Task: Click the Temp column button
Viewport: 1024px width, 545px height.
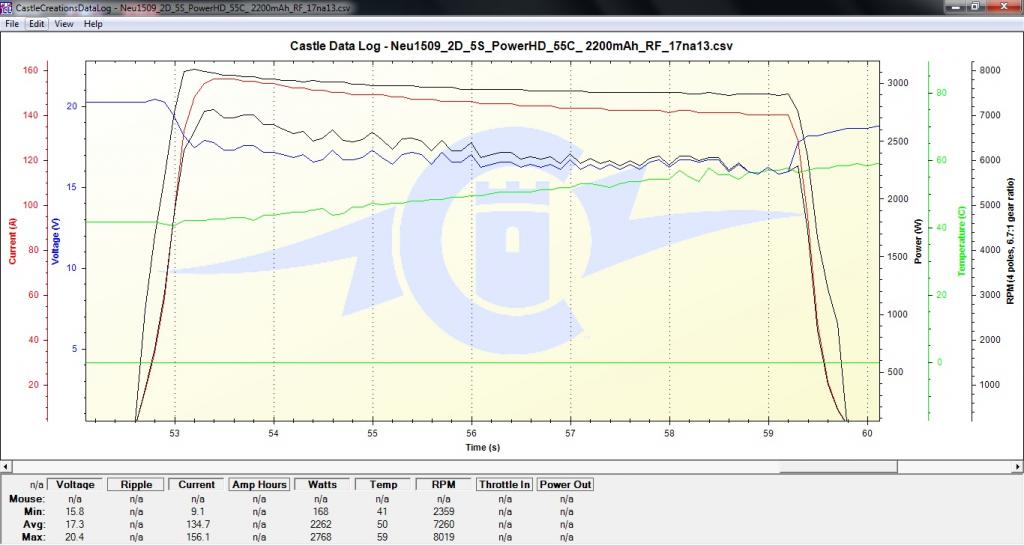Action: click(x=383, y=485)
